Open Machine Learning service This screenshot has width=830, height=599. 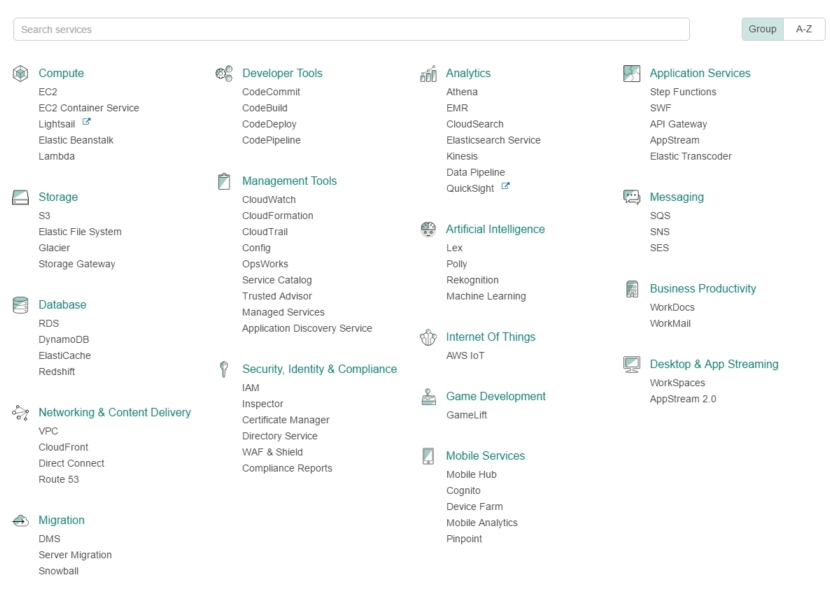click(486, 296)
